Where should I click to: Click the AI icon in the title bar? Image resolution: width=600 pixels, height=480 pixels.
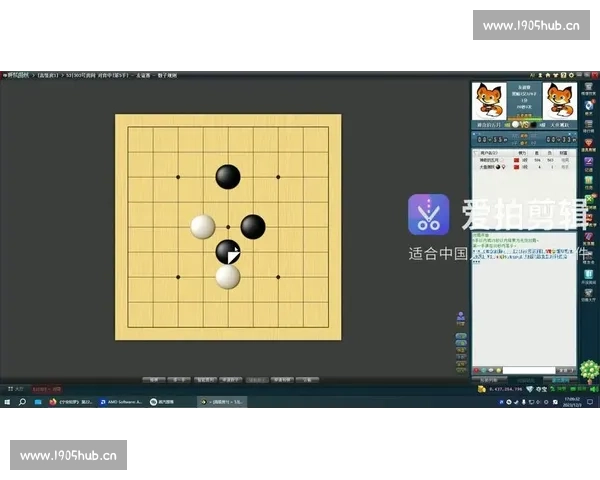[532, 75]
